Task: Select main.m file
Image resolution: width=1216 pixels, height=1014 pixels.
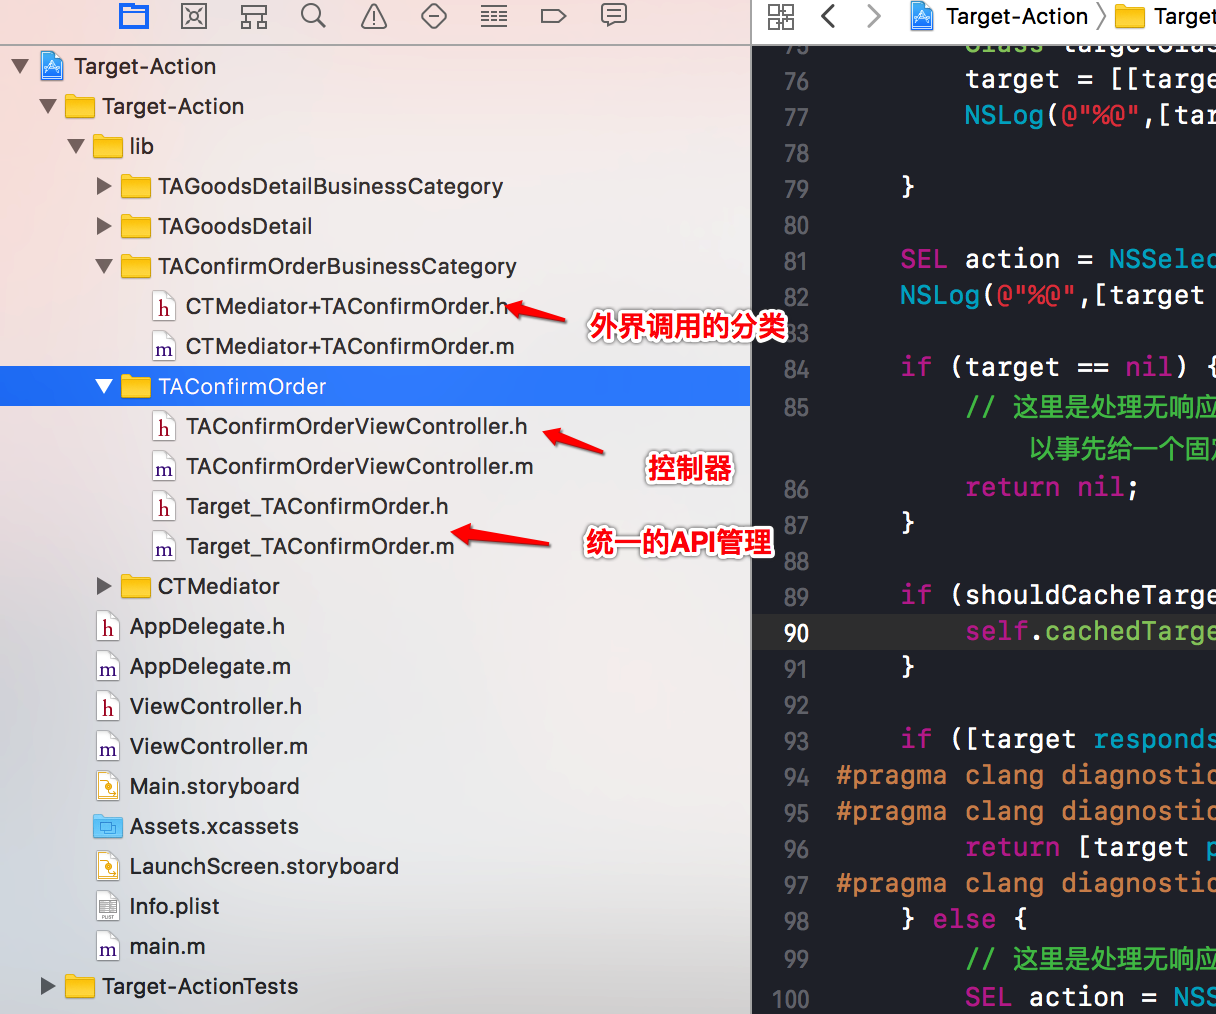Action: point(167,946)
